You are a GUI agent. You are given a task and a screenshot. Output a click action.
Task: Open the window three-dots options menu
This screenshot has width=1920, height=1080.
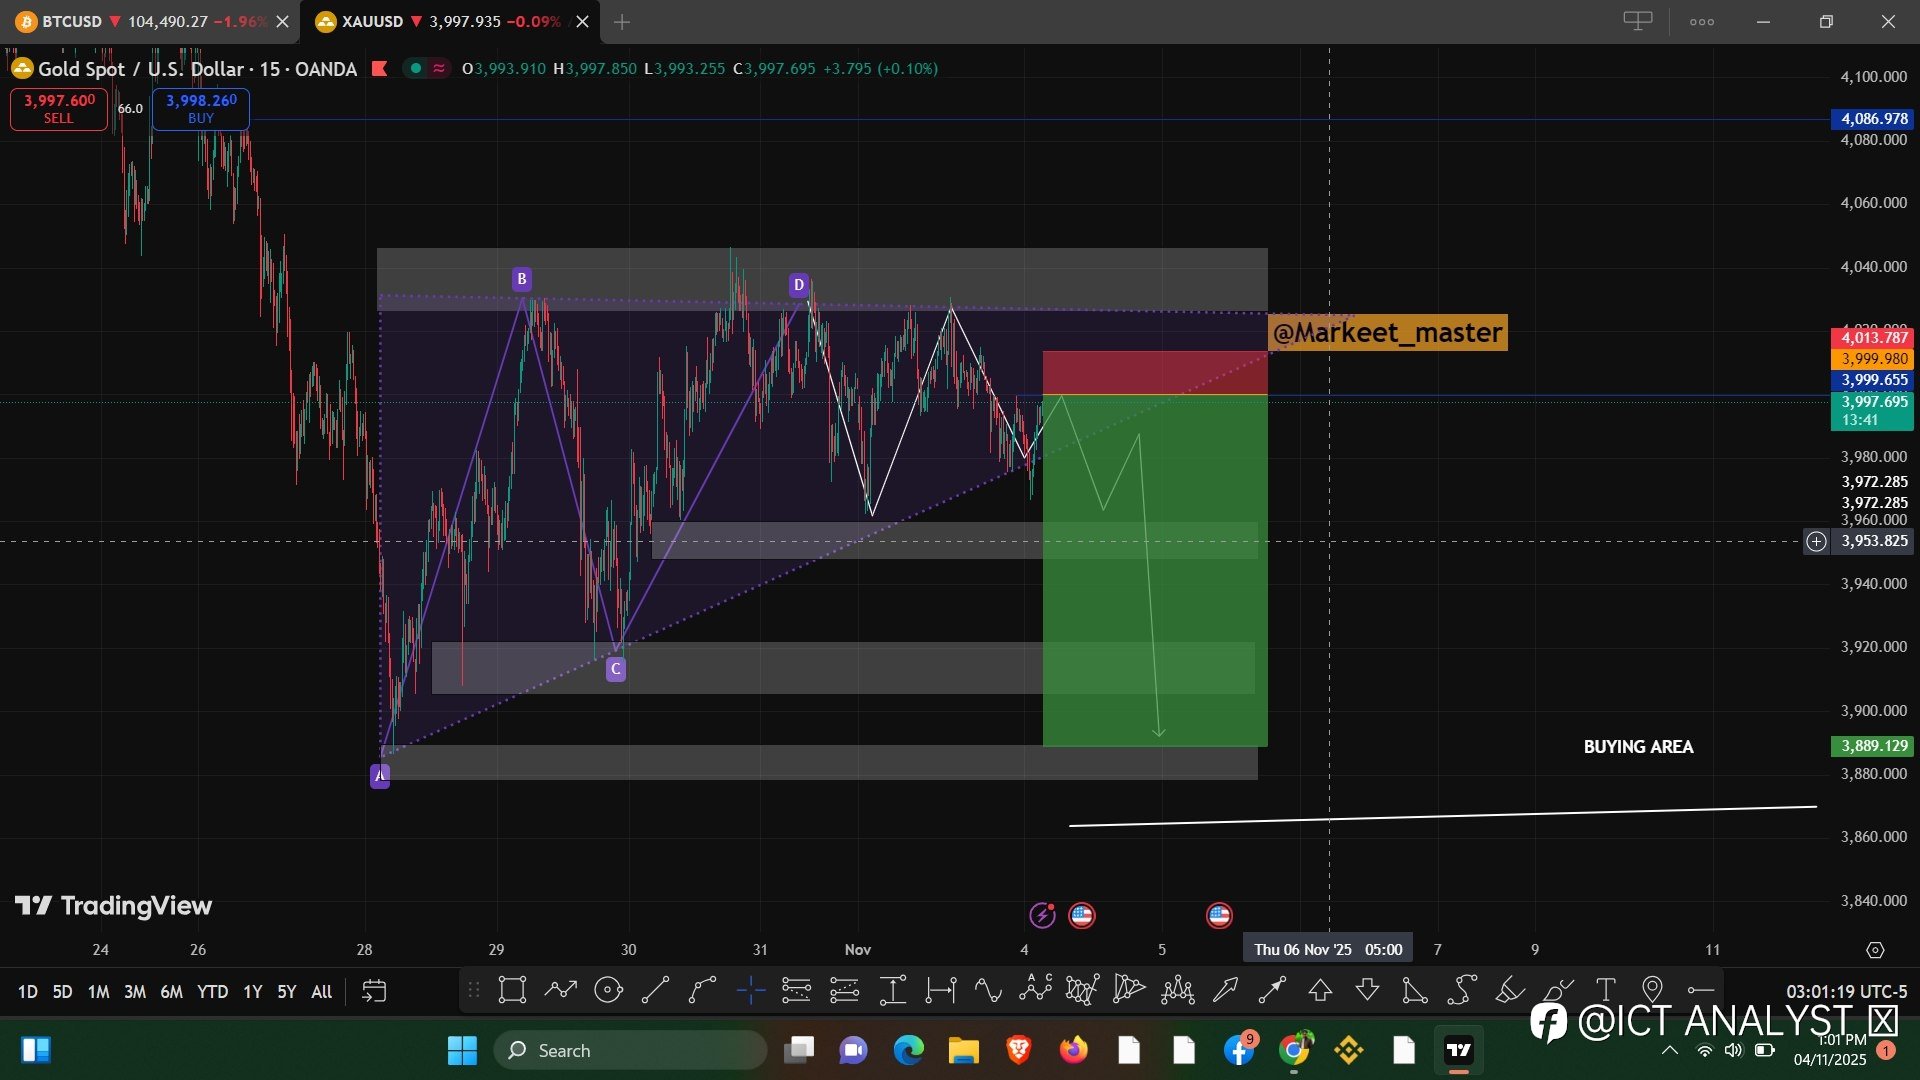[x=1702, y=22]
